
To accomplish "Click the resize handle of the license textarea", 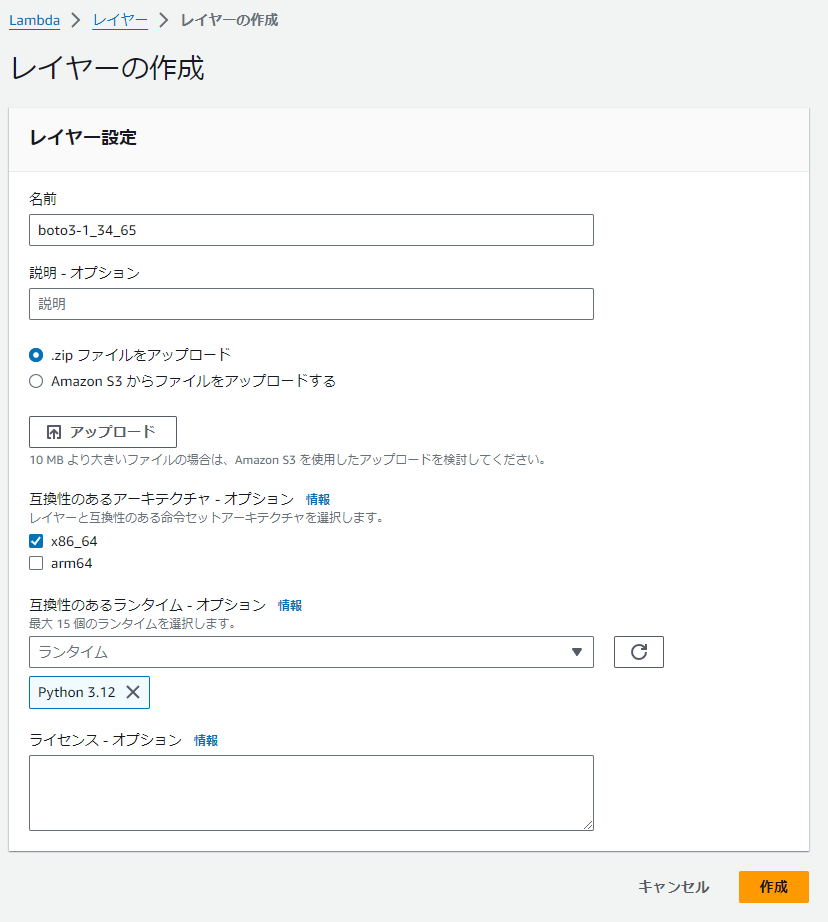I will [x=588, y=823].
